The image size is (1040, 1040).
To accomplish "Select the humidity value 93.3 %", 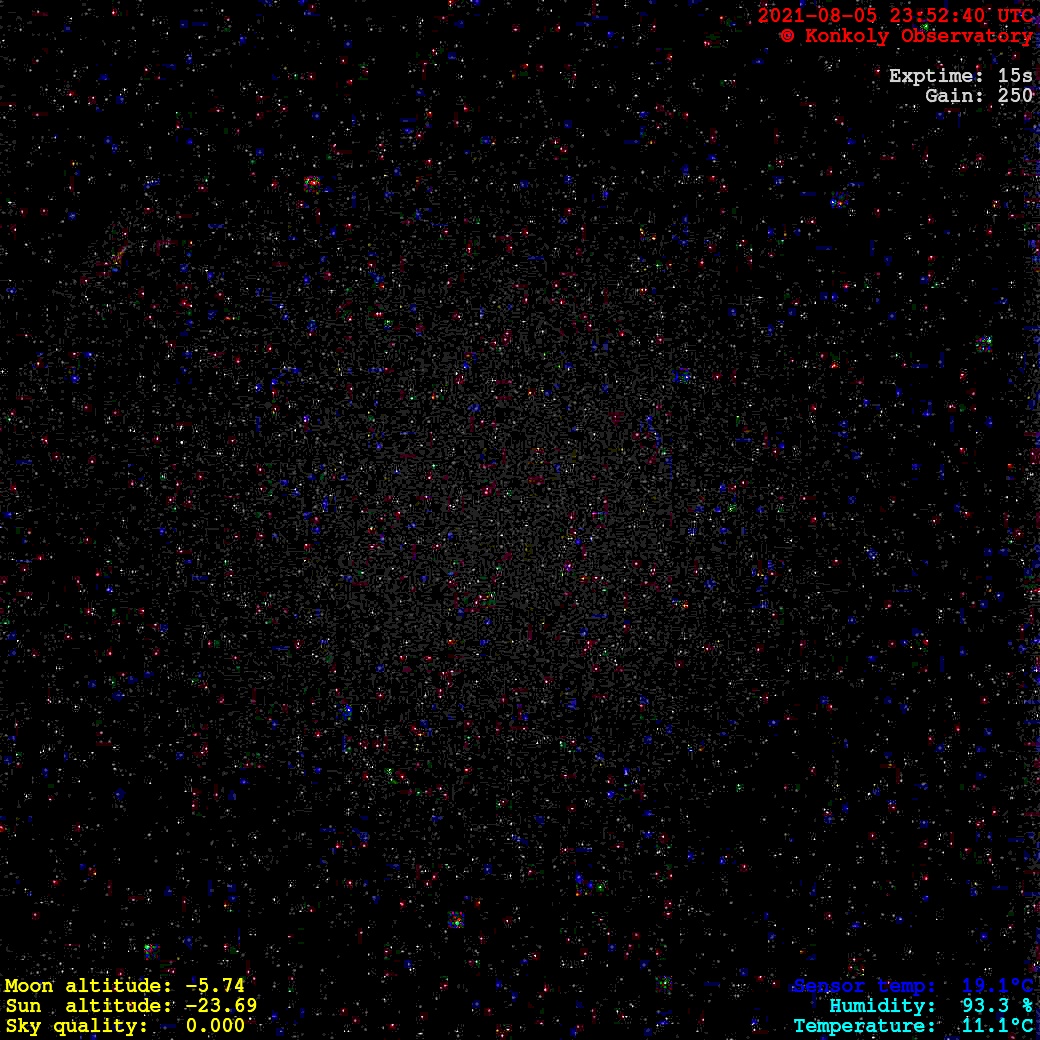I will coord(997,1006).
